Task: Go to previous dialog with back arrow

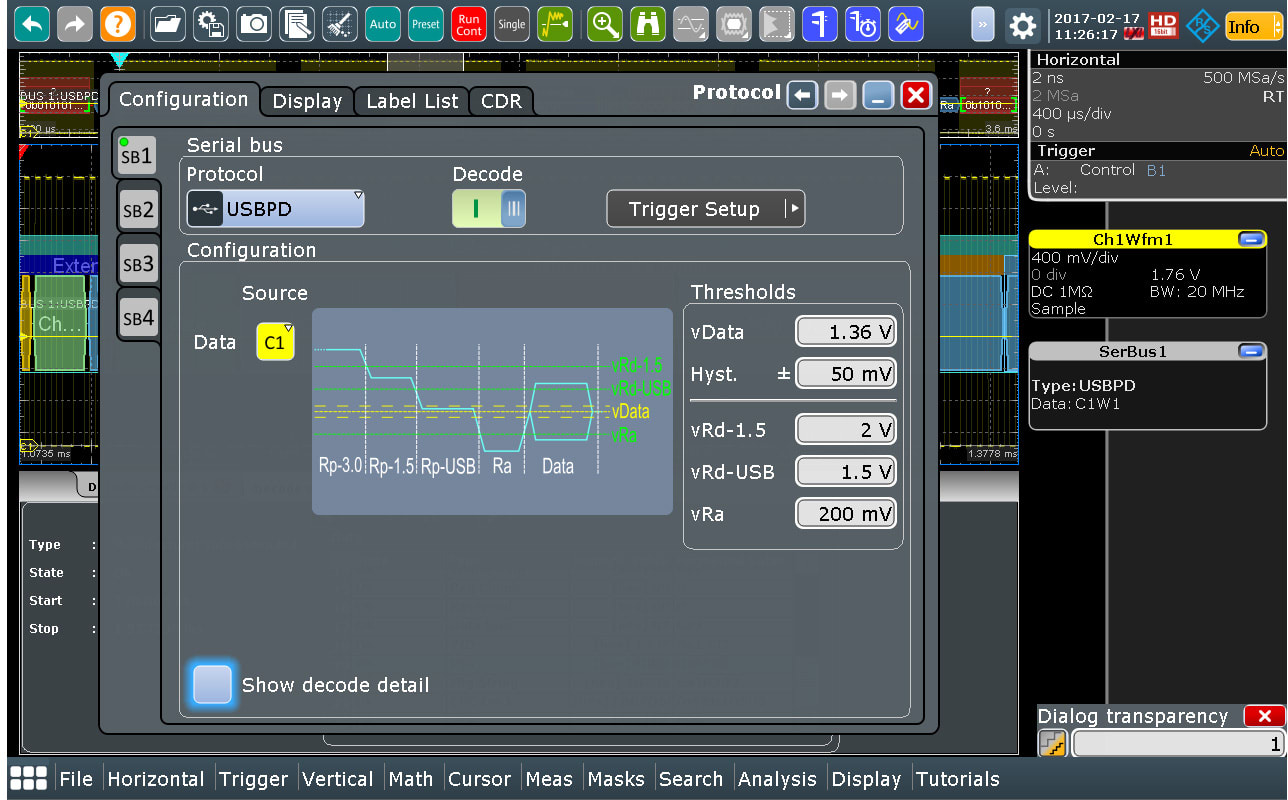Action: coord(802,96)
